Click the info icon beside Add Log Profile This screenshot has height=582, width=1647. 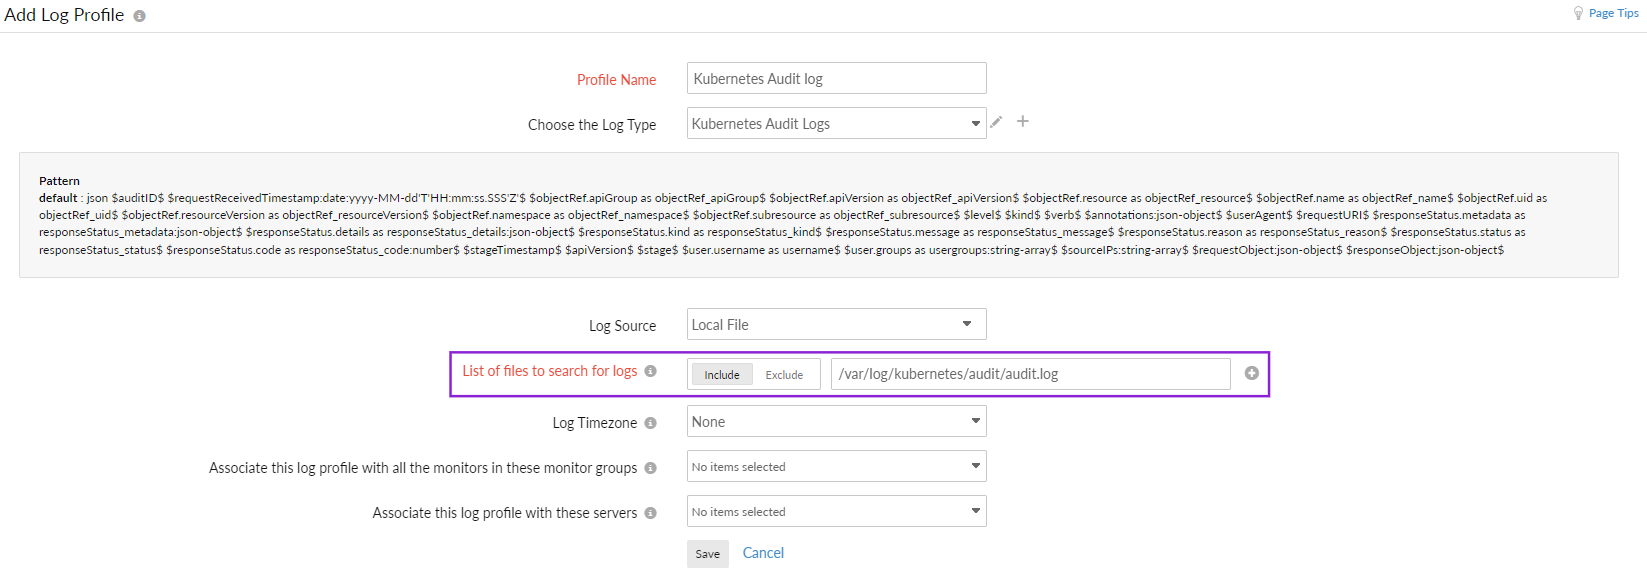[140, 16]
